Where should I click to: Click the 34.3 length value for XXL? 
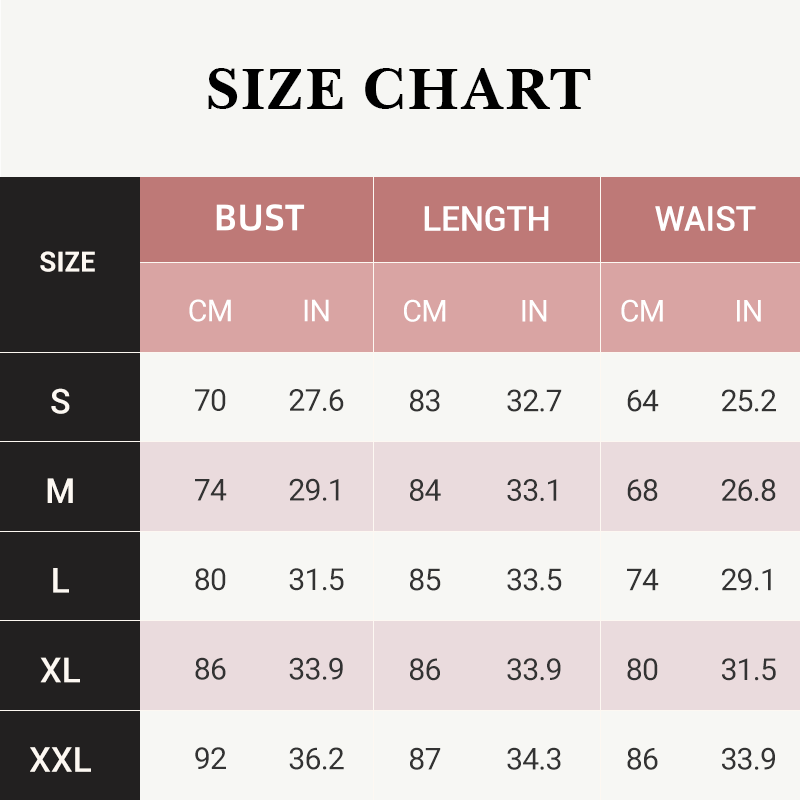point(533,760)
